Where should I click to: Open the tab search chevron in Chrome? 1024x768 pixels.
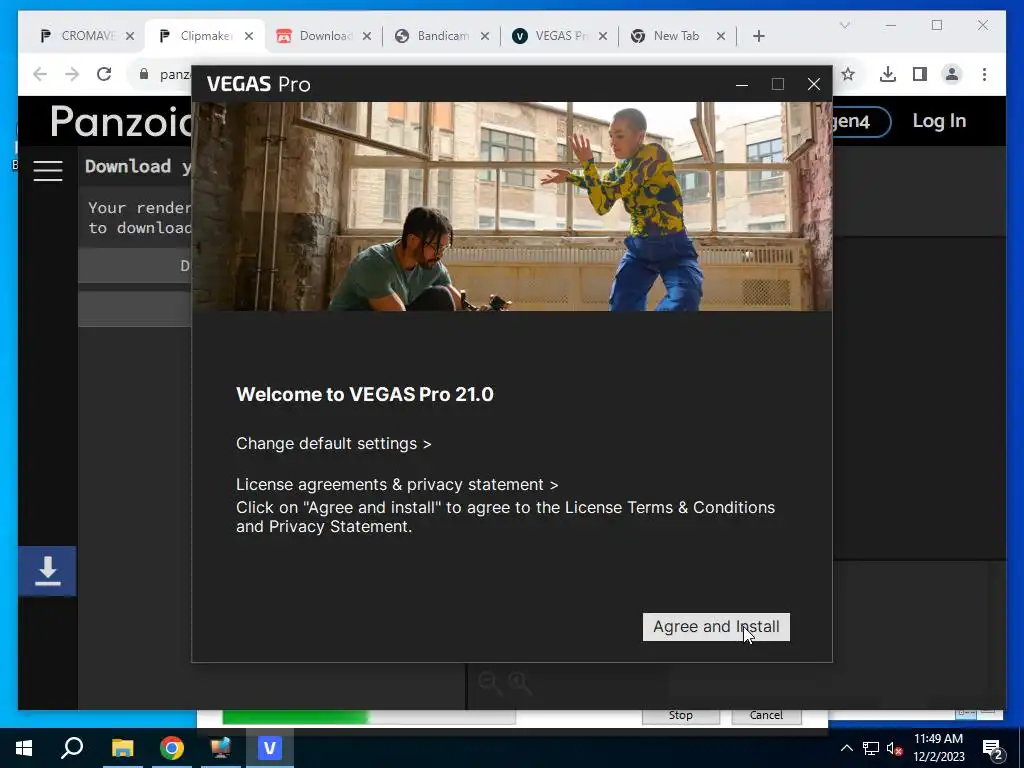(x=844, y=25)
